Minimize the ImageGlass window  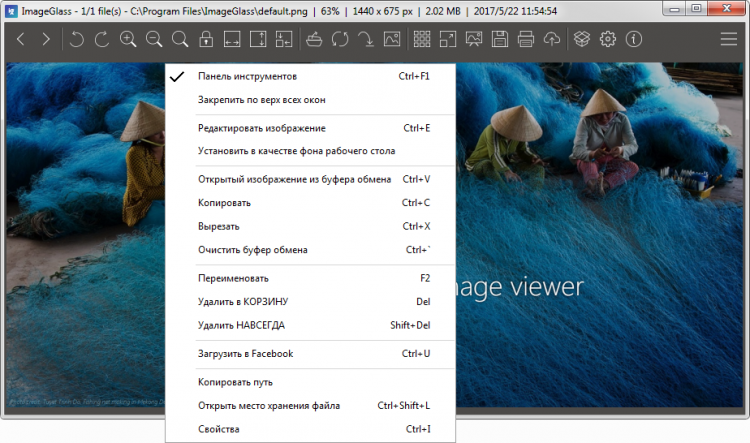673,8
